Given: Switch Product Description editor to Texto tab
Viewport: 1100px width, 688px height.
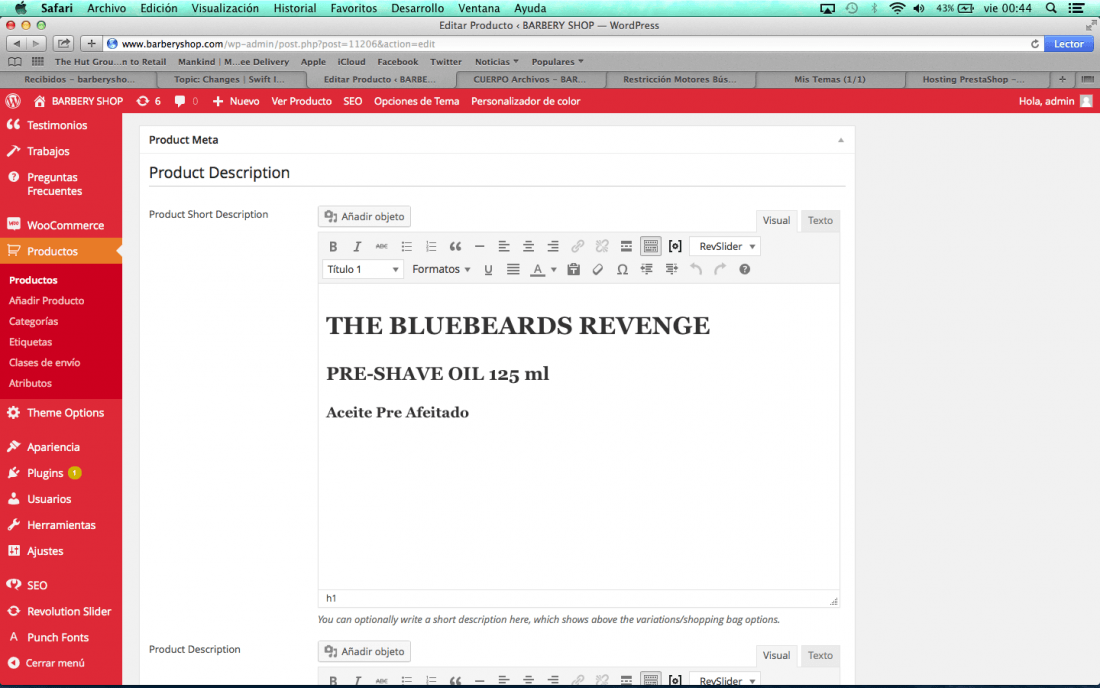Looking at the screenshot, I should (820, 655).
